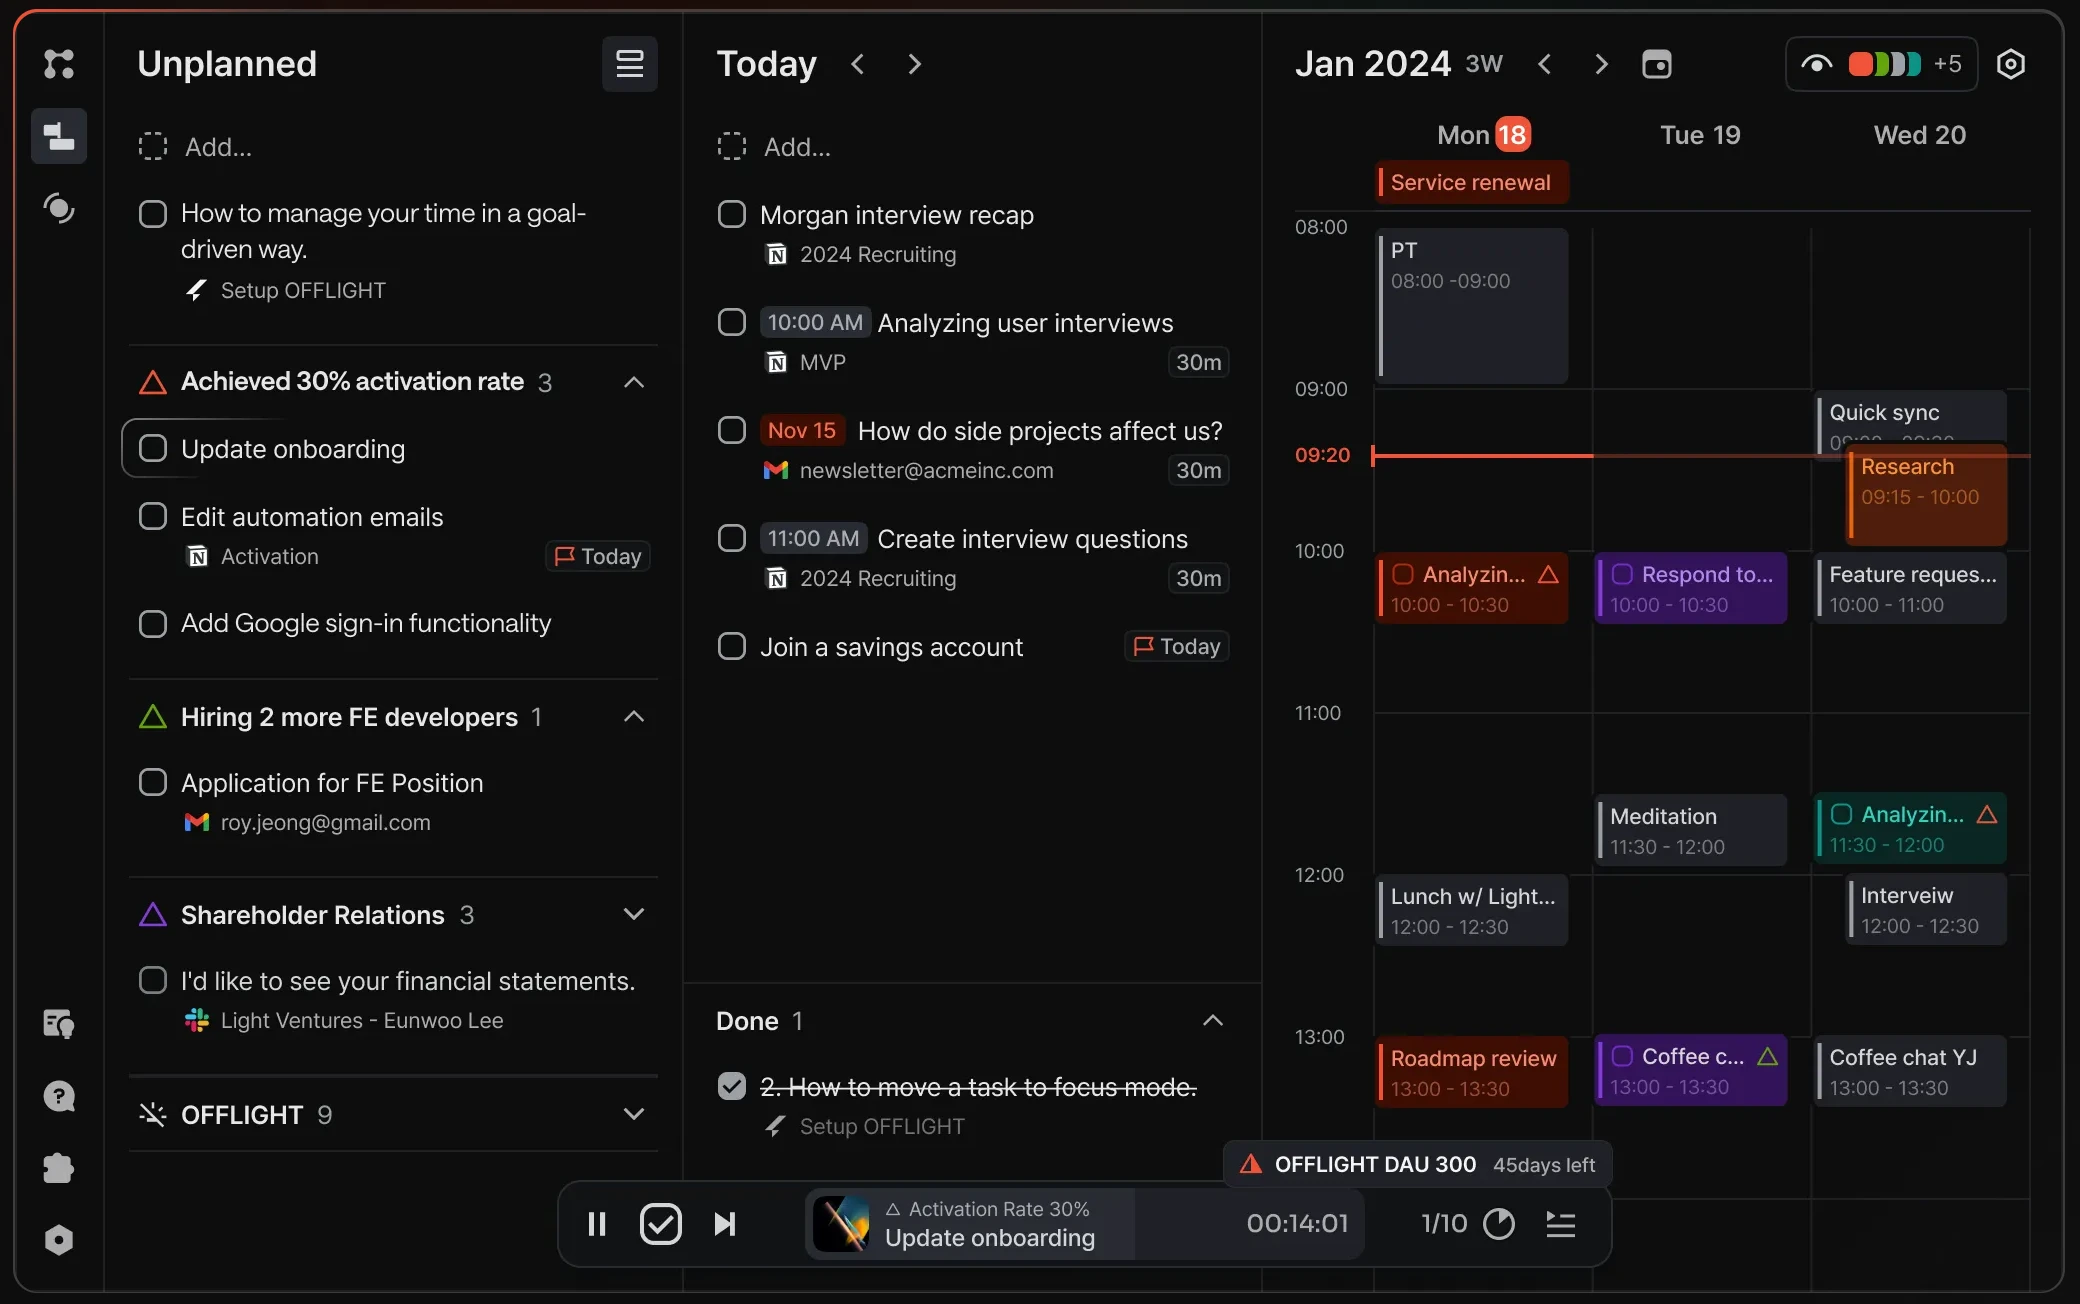
Task: Check off Morgan interview recap task
Action: pyautogui.click(x=732, y=215)
